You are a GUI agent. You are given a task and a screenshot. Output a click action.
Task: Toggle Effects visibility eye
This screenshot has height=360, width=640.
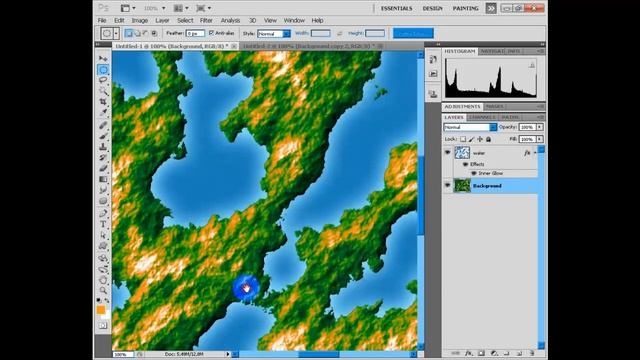465,164
